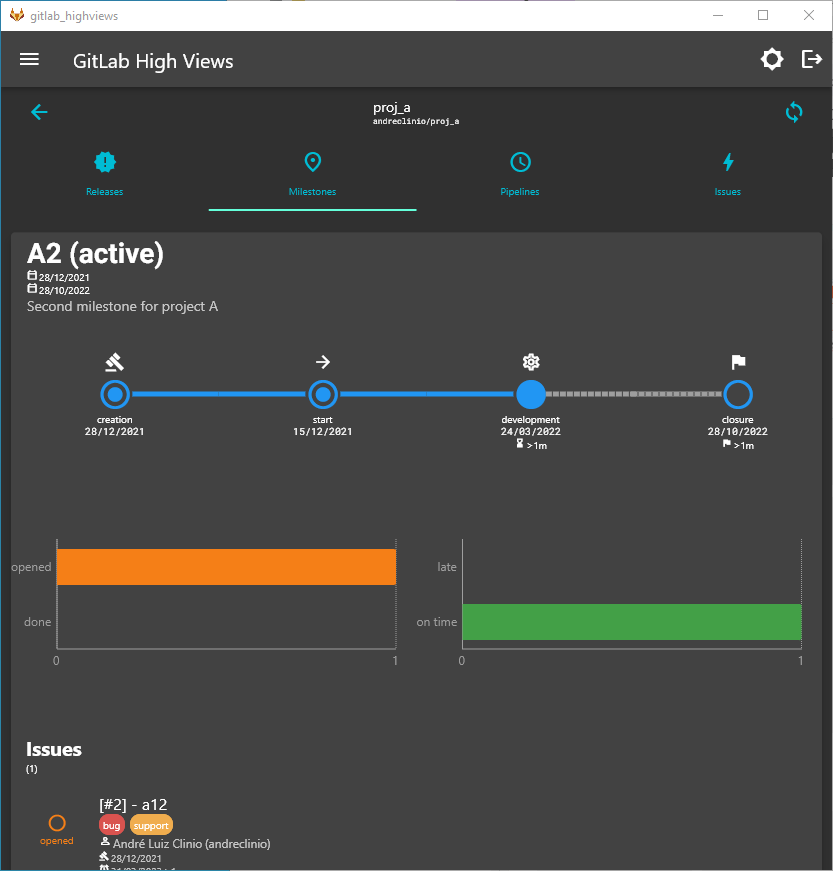The height and width of the screenshot is (871, 833).
Task: Click the gavel creation icon on timeline
Action: pyautogui.click(x=114, y=362)
